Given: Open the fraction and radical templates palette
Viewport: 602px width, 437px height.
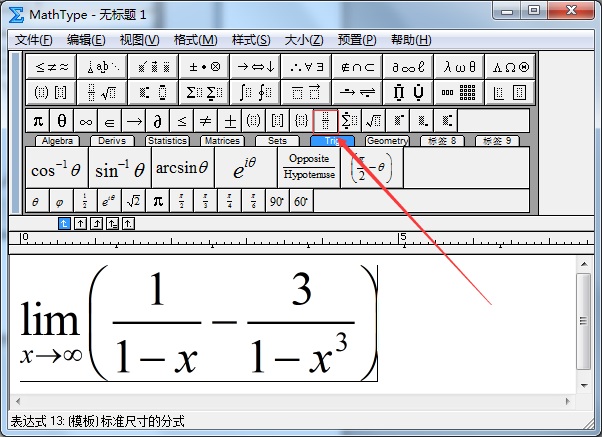Looking at the screenshot, I should tap(102, 92).
